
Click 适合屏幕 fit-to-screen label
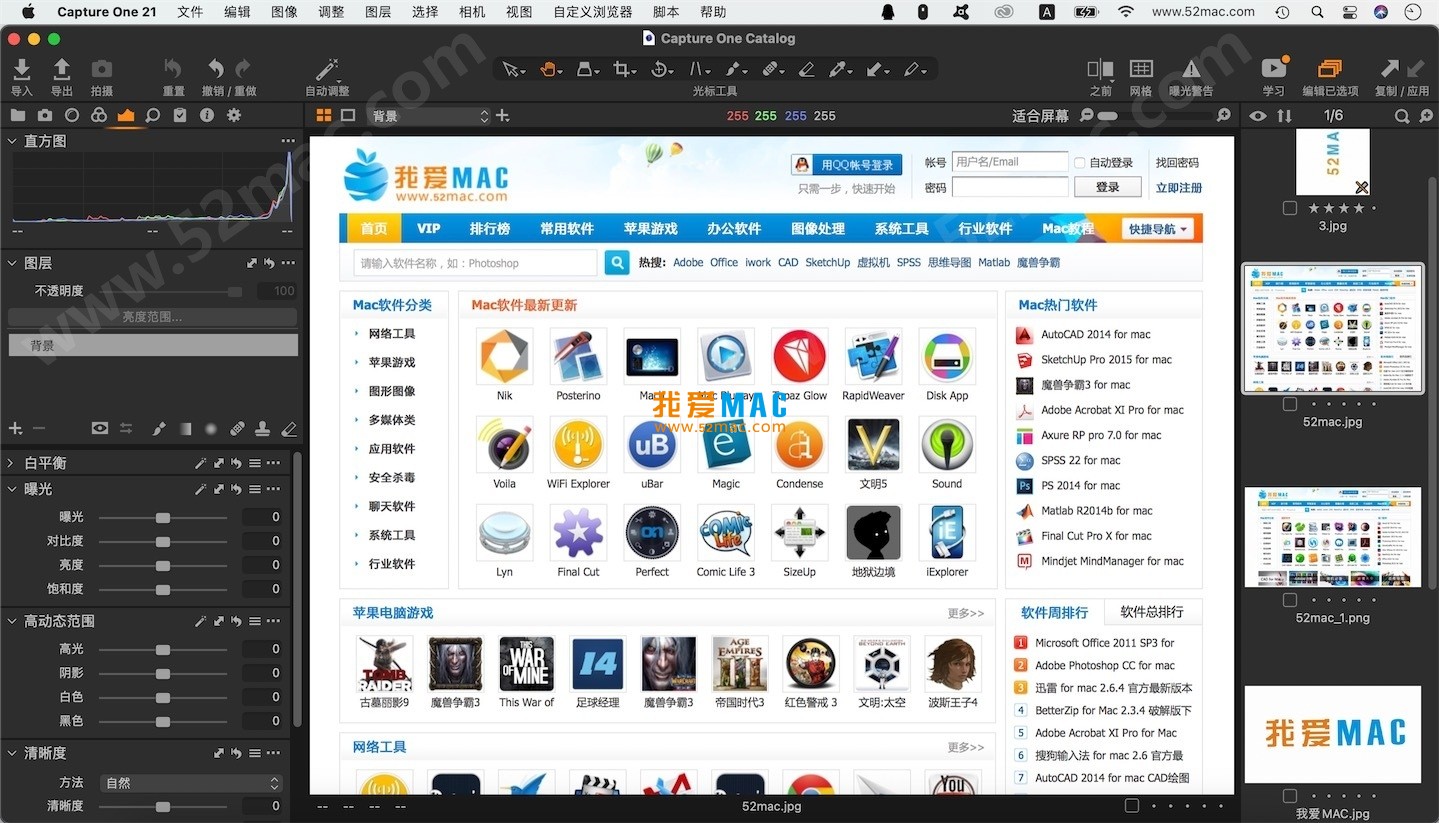pos(1040,116)
